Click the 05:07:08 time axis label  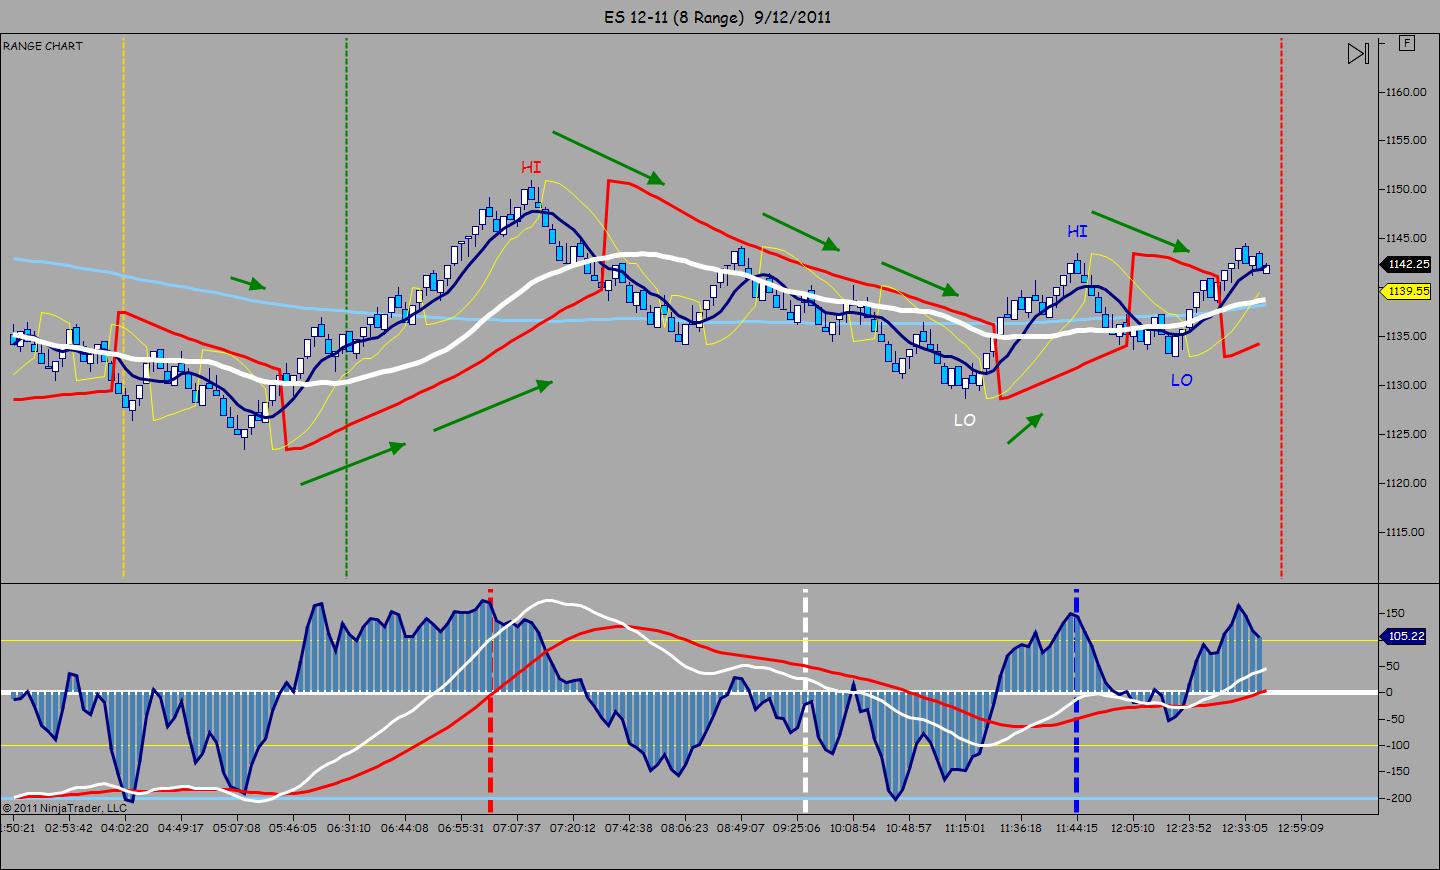pyautogui.click(x=237, y=828)
